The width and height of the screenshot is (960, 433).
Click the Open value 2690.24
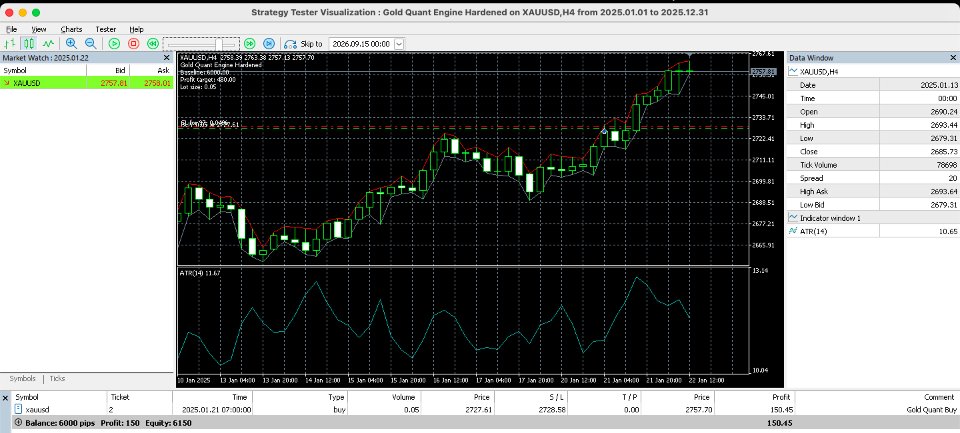(x=945, y=112)
